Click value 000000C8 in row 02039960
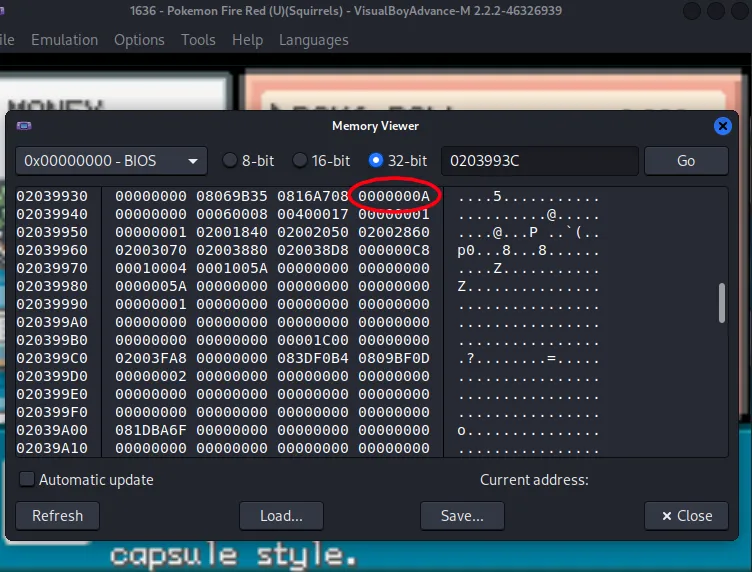The width and height of the screenshot is (752, 572). point(394,250)
